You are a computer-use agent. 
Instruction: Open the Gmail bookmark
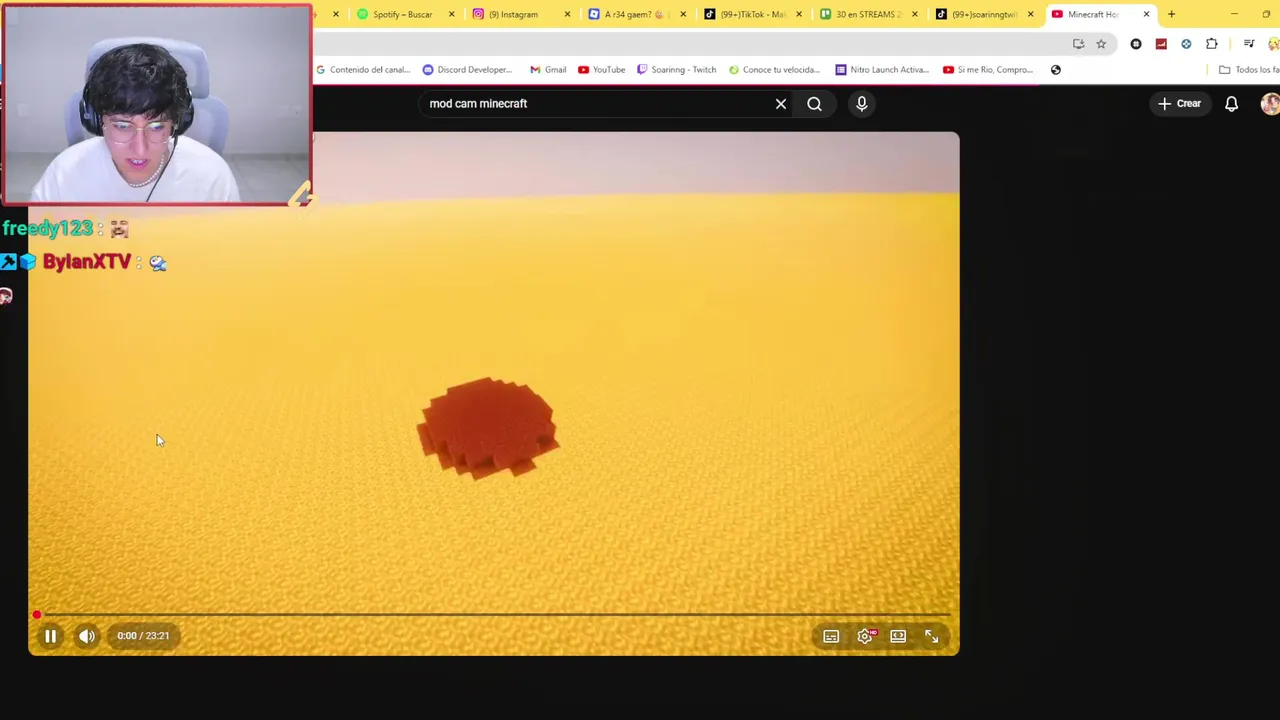pyautogui.click(x=548, y=70)
